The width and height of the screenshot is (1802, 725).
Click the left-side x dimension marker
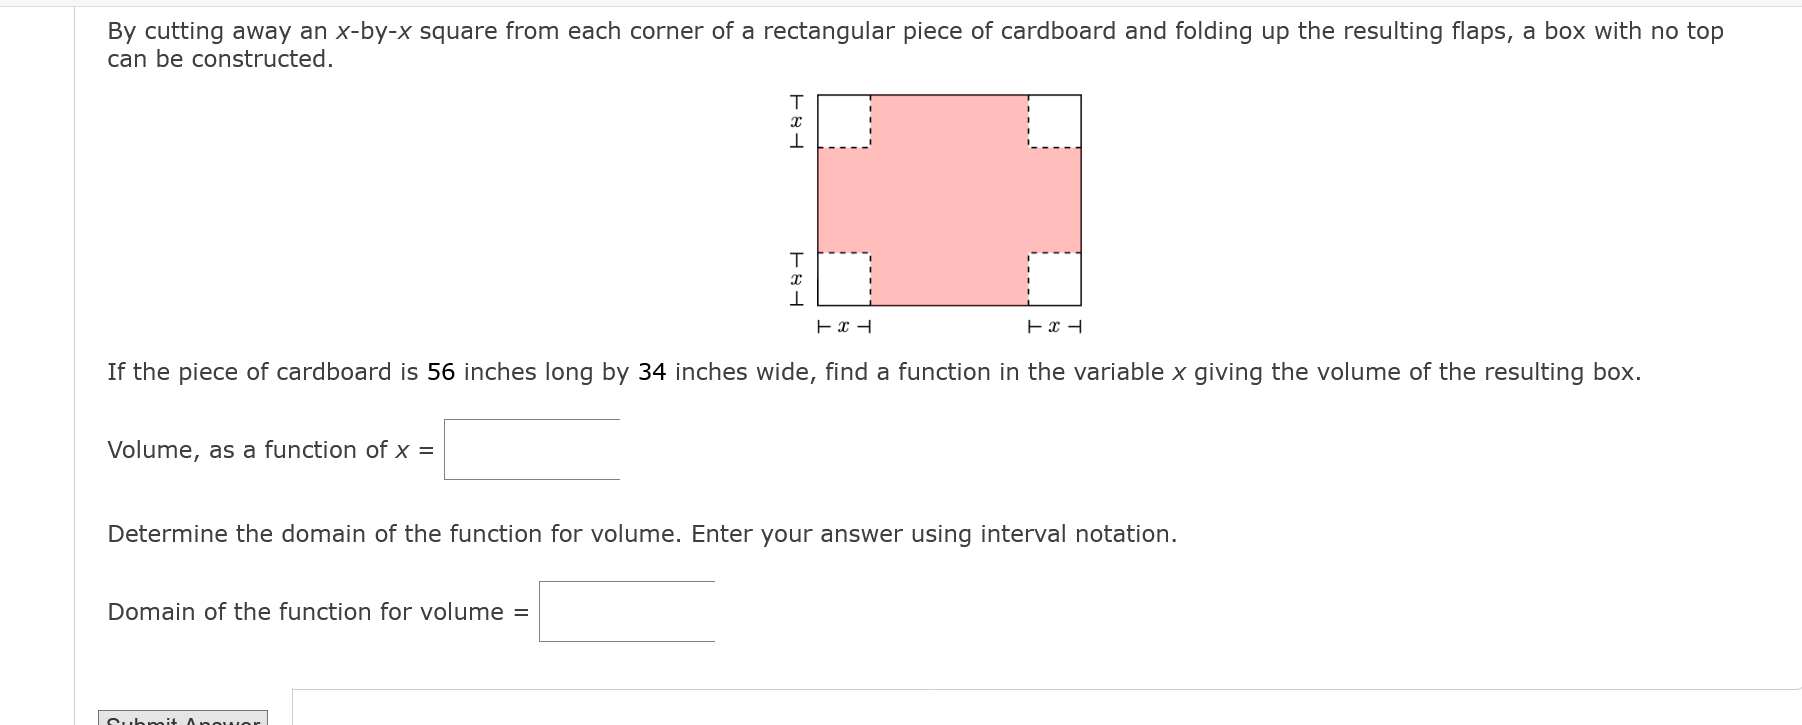(795, 121)
